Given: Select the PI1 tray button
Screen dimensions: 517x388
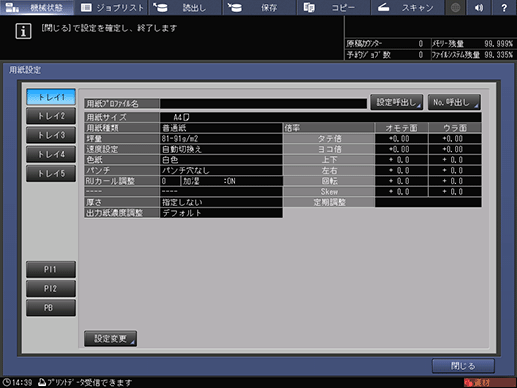Looking at the screenshot, I should 51,269.
